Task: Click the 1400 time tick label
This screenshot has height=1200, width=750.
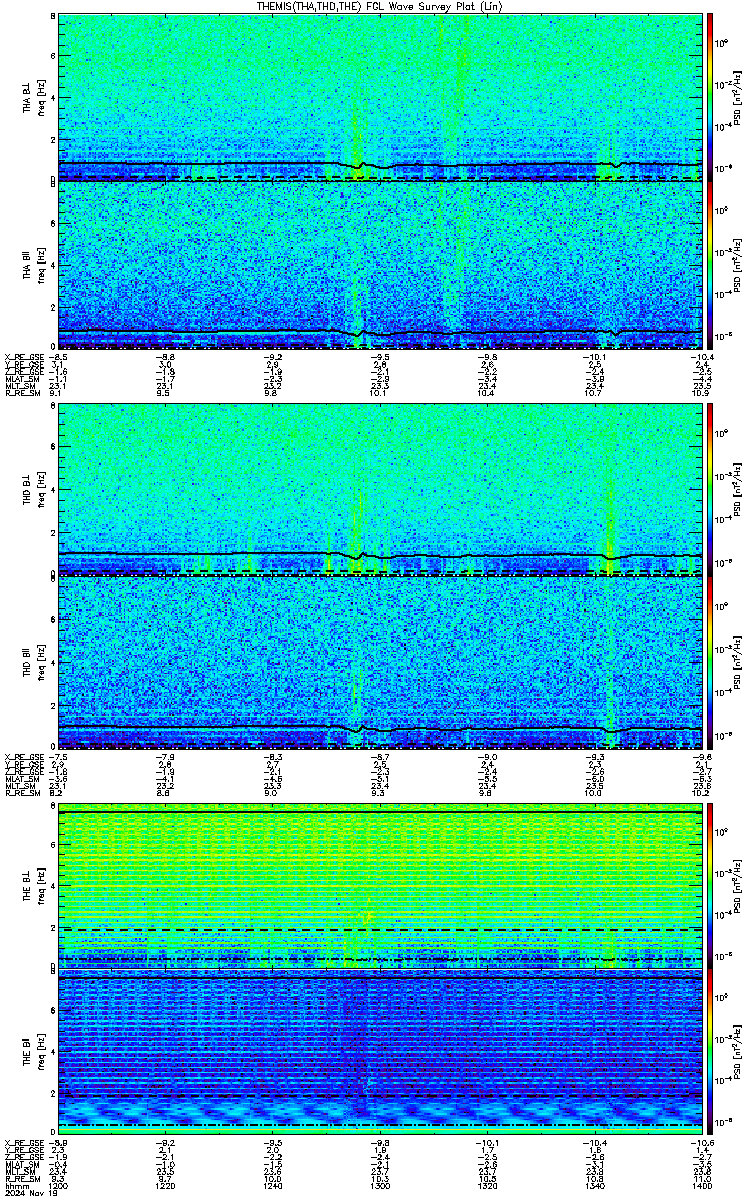Action: 700,1186
